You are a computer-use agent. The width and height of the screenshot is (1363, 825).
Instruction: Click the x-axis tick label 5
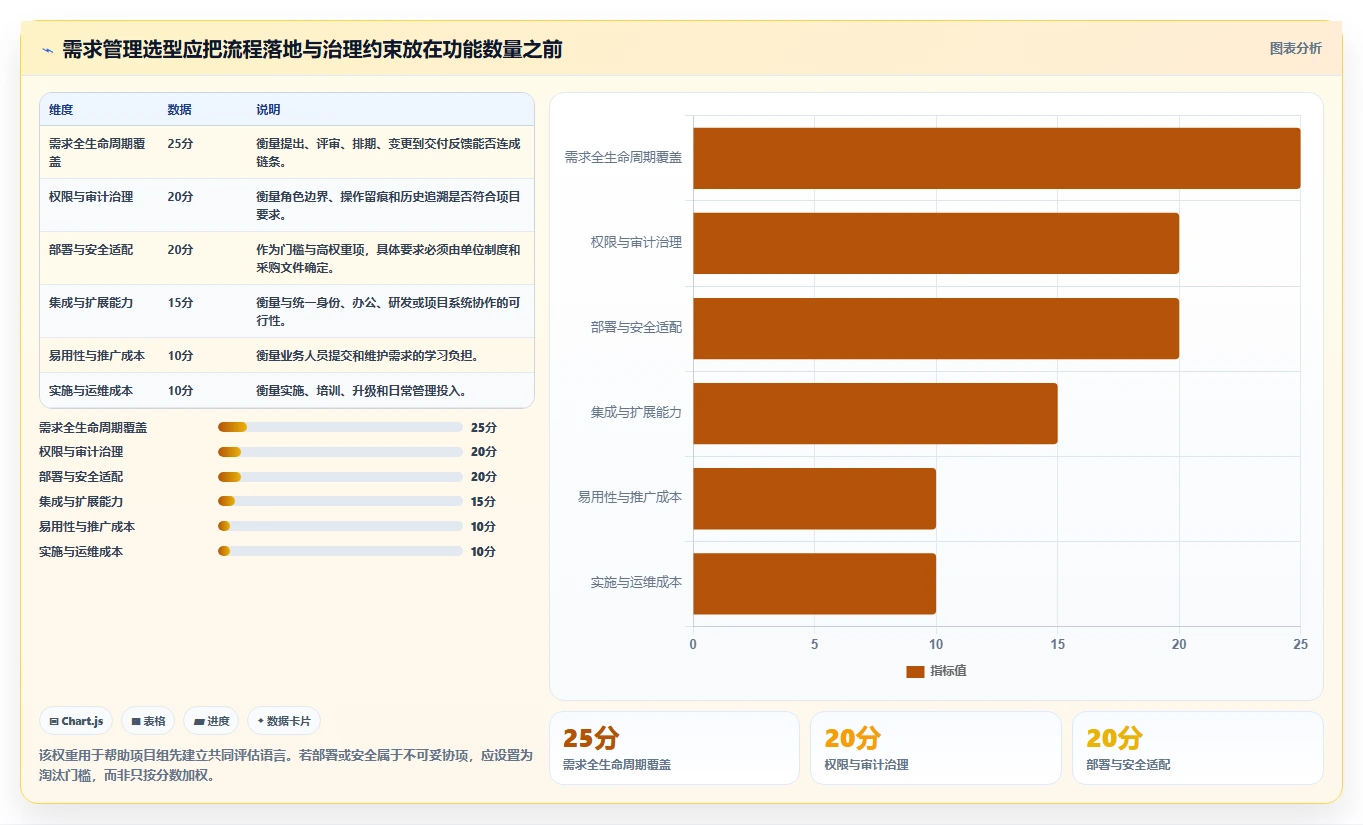pos(814,645)
